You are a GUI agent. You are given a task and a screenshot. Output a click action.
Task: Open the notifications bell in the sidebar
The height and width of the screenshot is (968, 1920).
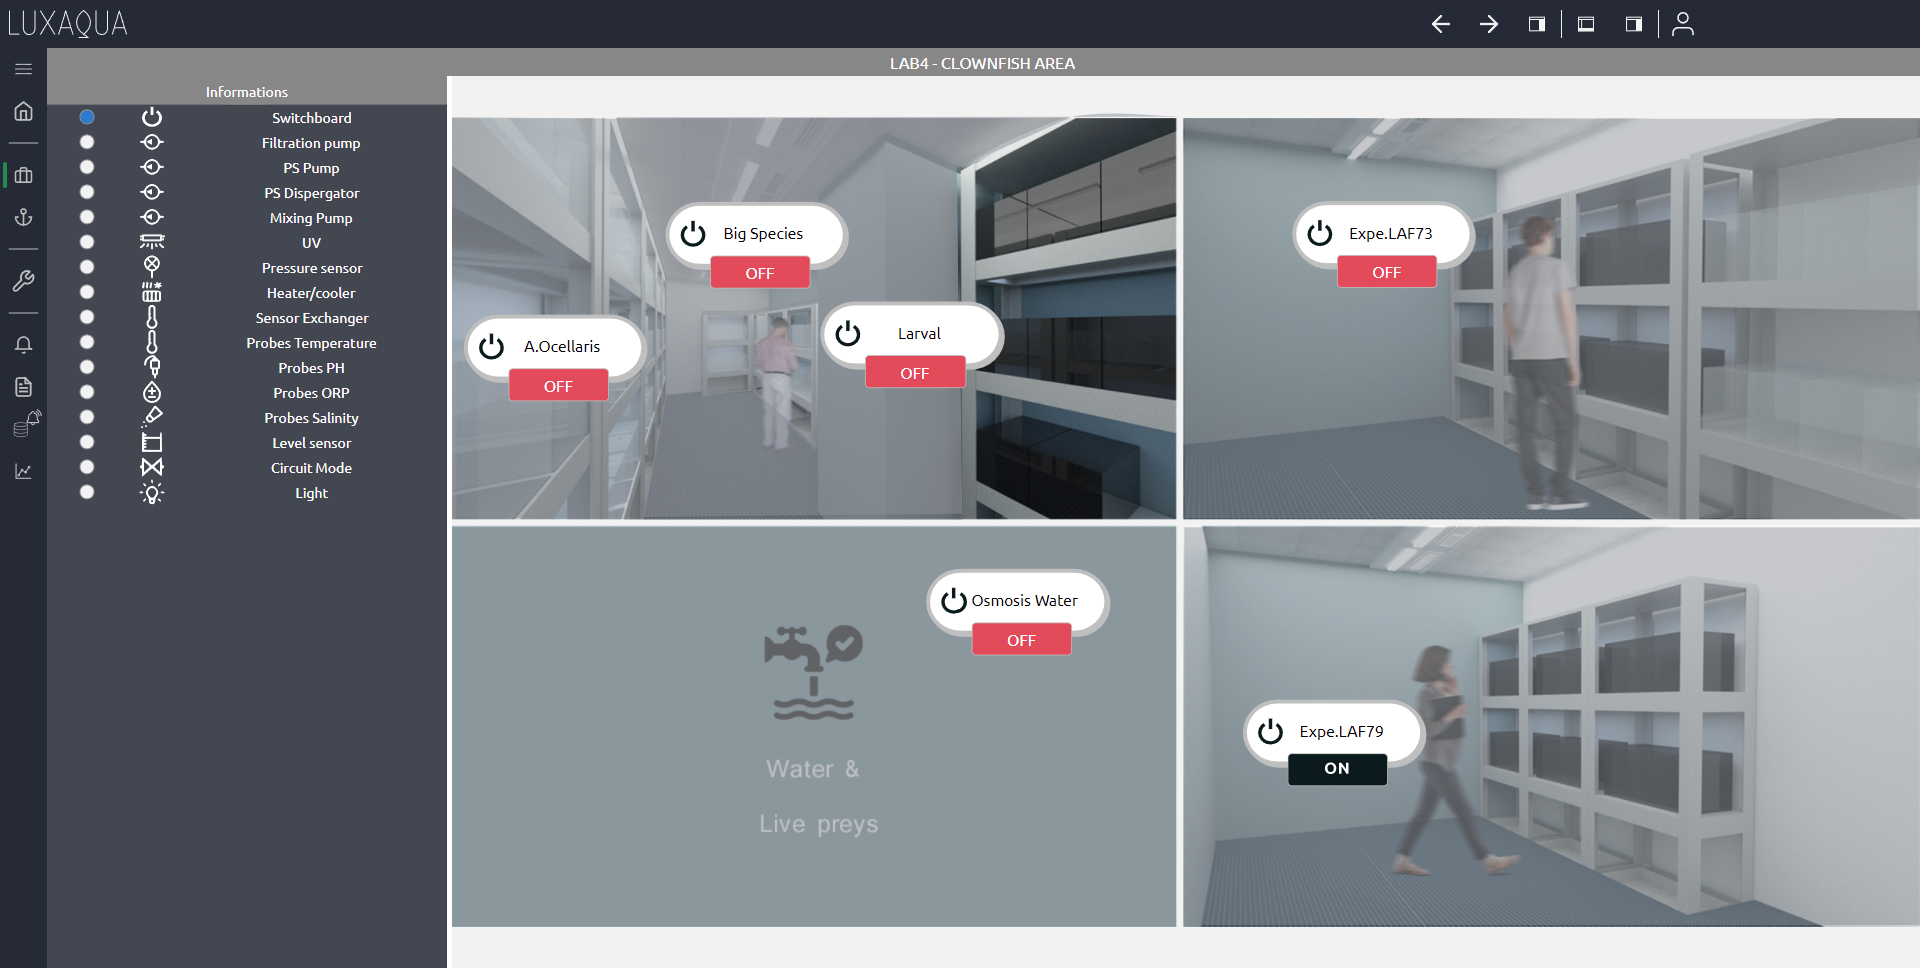click(23, 344)
